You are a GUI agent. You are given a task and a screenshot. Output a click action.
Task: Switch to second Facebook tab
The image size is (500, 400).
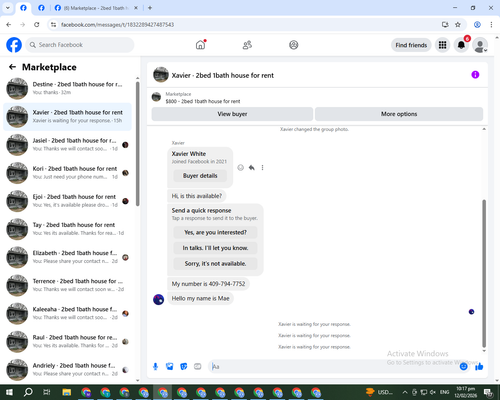click(41, 8)
